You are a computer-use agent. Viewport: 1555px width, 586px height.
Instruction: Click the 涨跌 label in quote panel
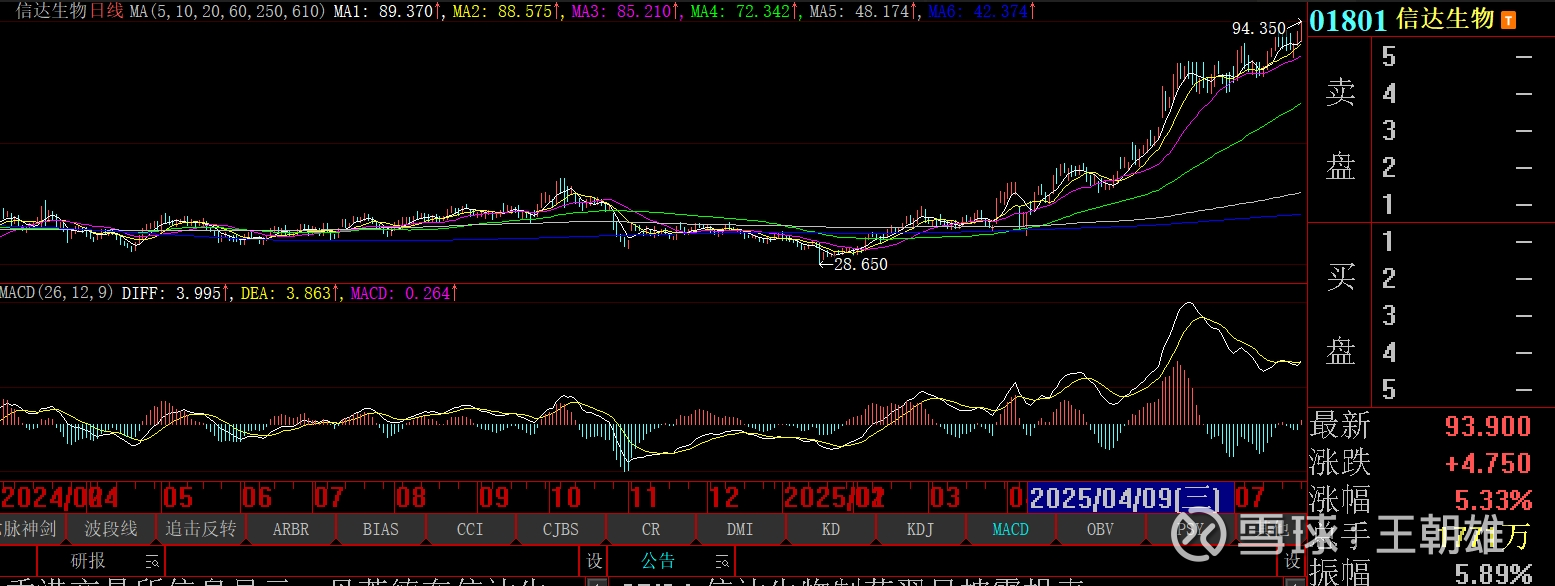pos(1340,464)
